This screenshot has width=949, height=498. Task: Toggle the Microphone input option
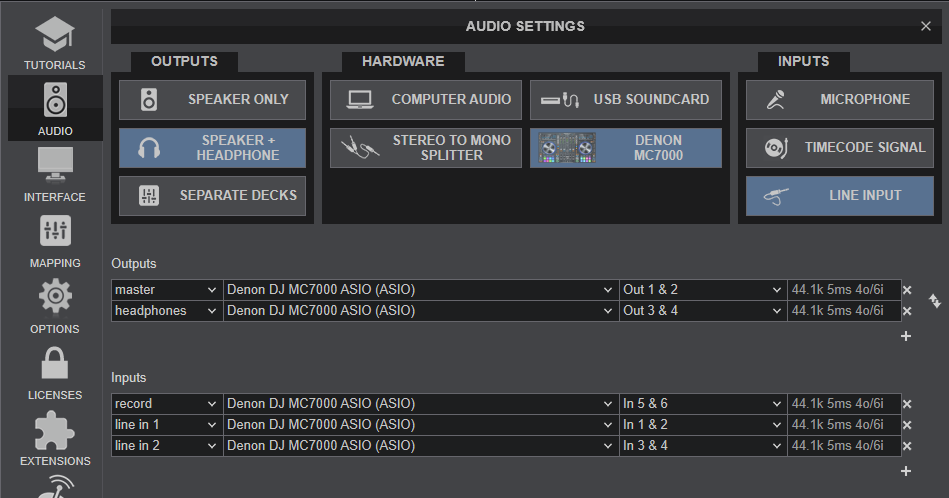pos(841,100)
